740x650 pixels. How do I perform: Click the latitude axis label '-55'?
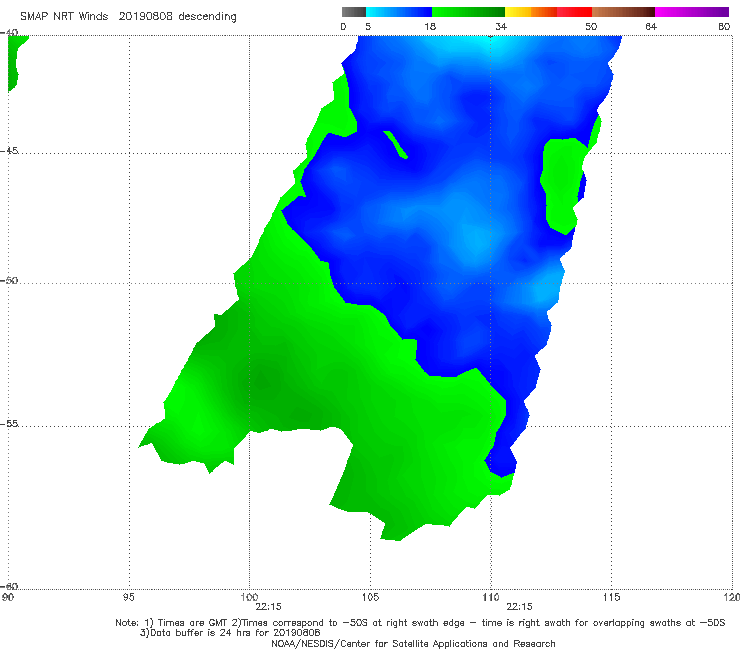point(9,424)
